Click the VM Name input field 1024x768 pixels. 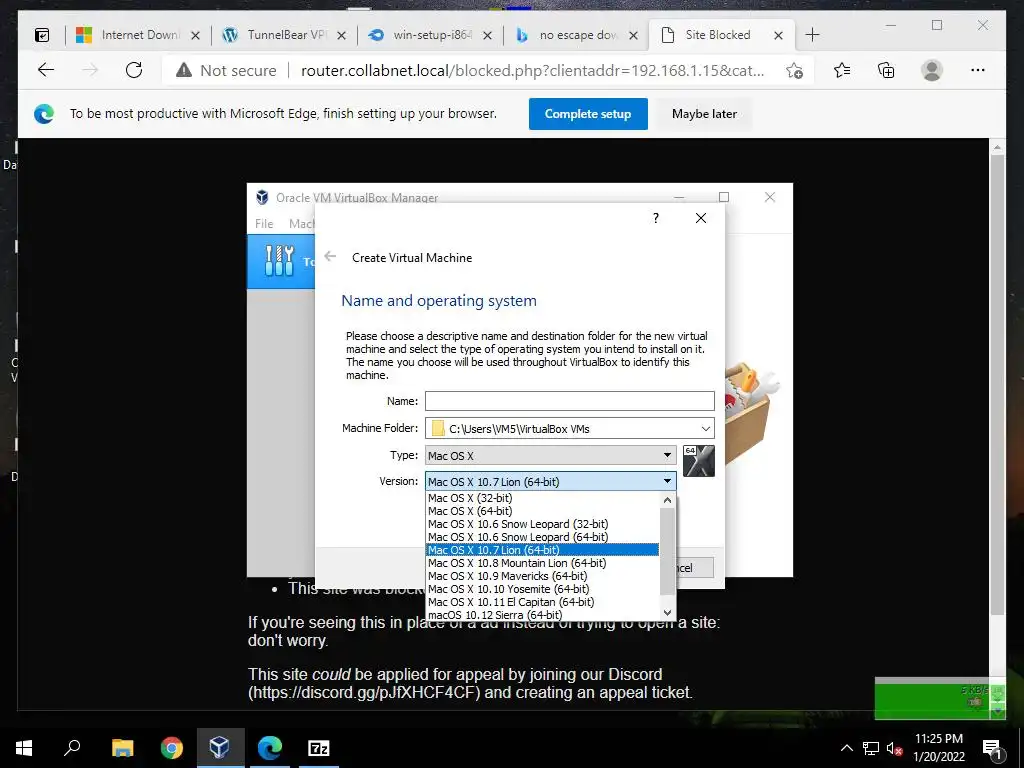point(569,401)
